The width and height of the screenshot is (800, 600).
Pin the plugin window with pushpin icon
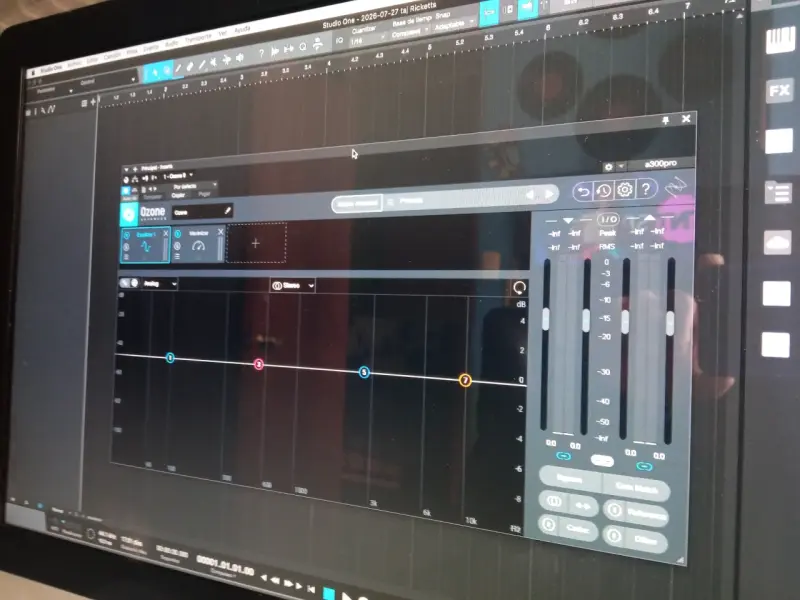pyautogui.click(x=665, y=120)
